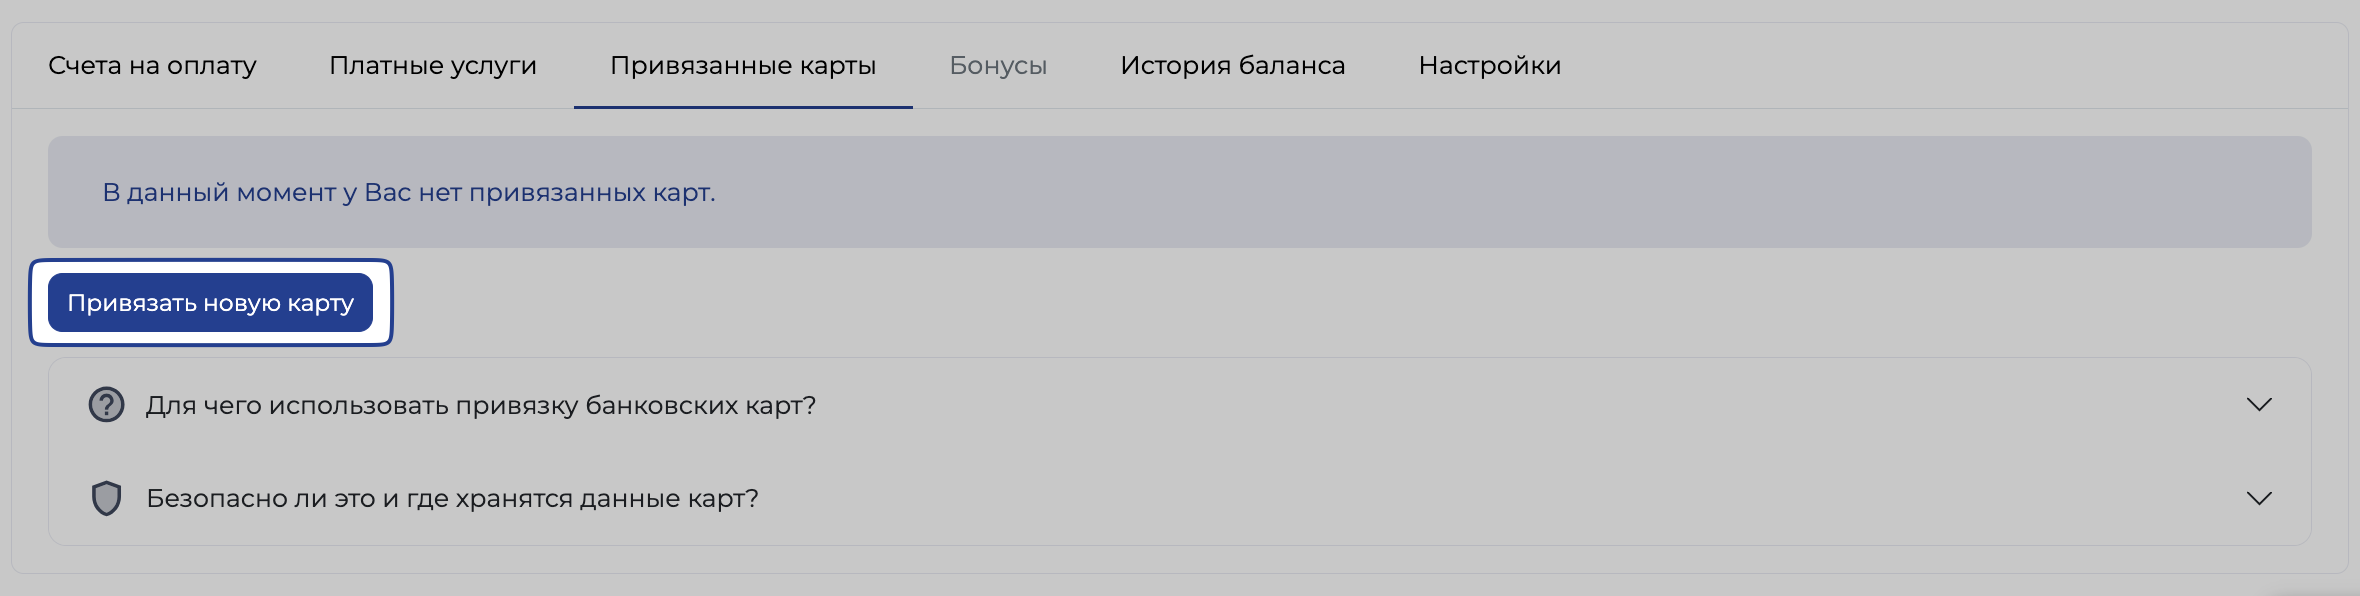Reveal the answer about why to link bank cards
The width and height of the screenshot is (2360, 596).
[x=1180, y=405]
